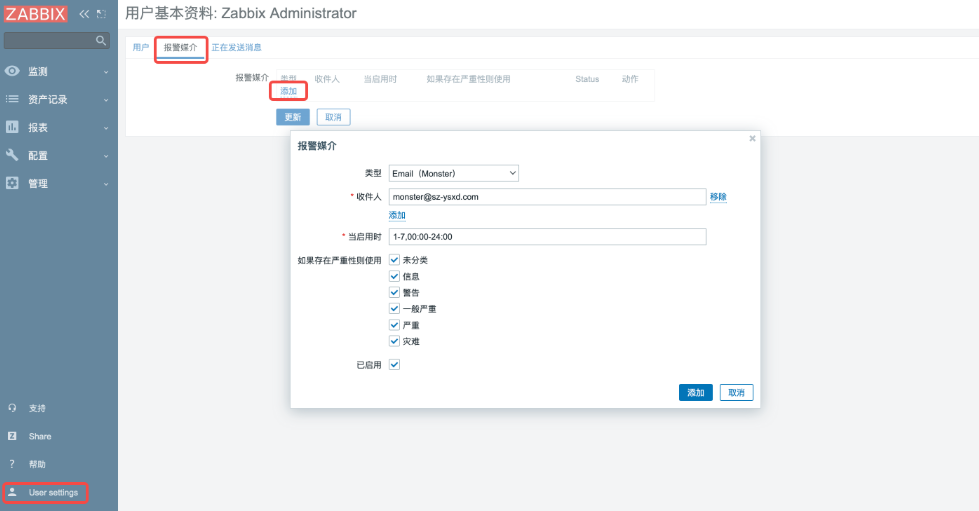Click the user icon for User settings
The width and height of the screenshot is (979, 511).
pos(12,492)
